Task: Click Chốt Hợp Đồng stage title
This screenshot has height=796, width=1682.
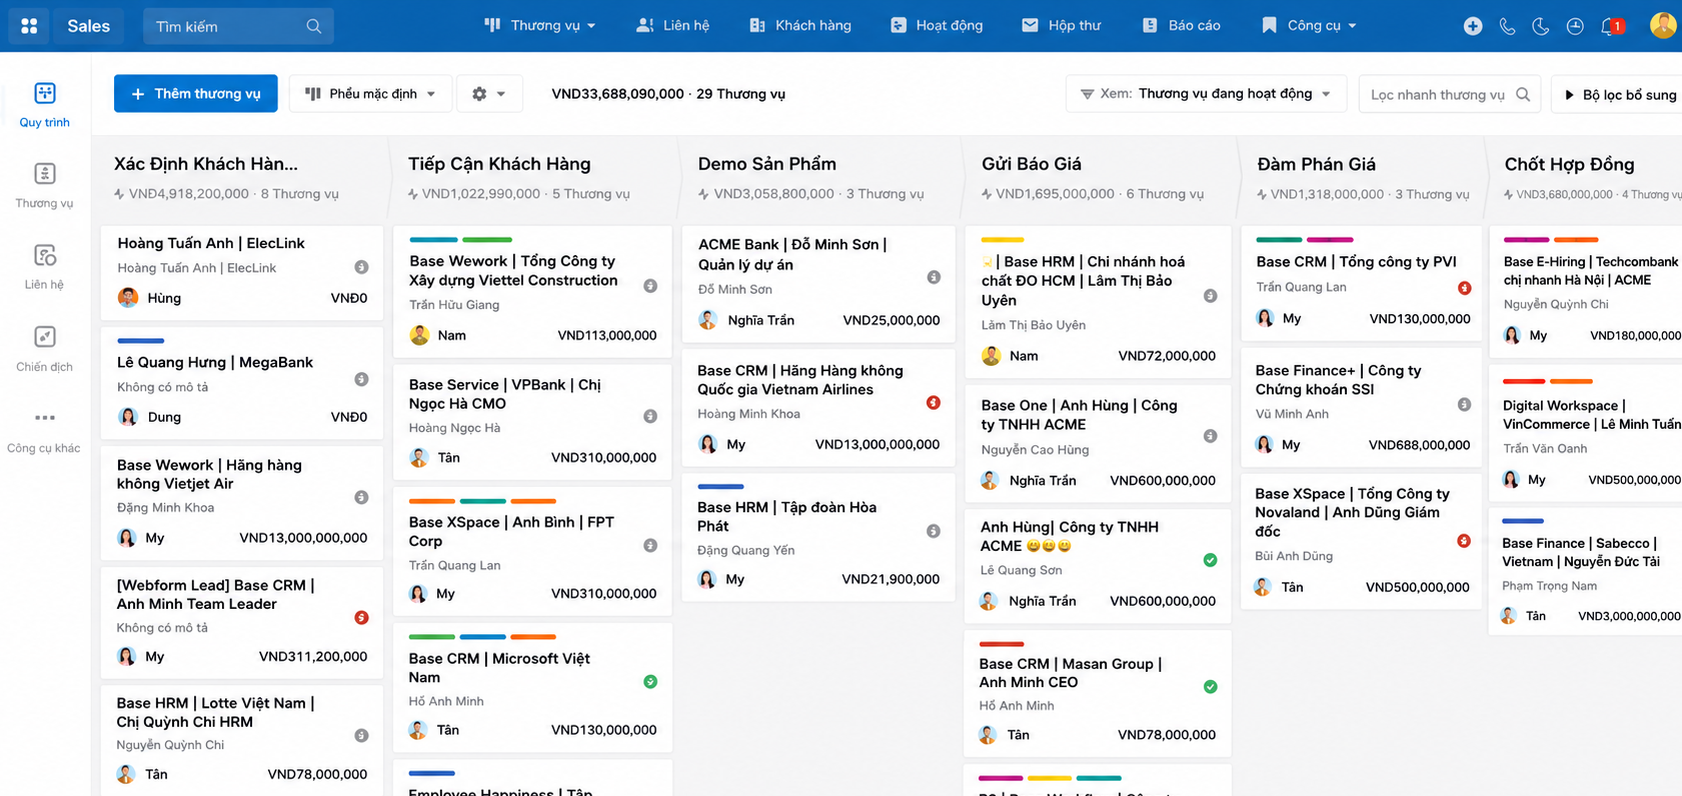Action: [x=1569, y=164]
